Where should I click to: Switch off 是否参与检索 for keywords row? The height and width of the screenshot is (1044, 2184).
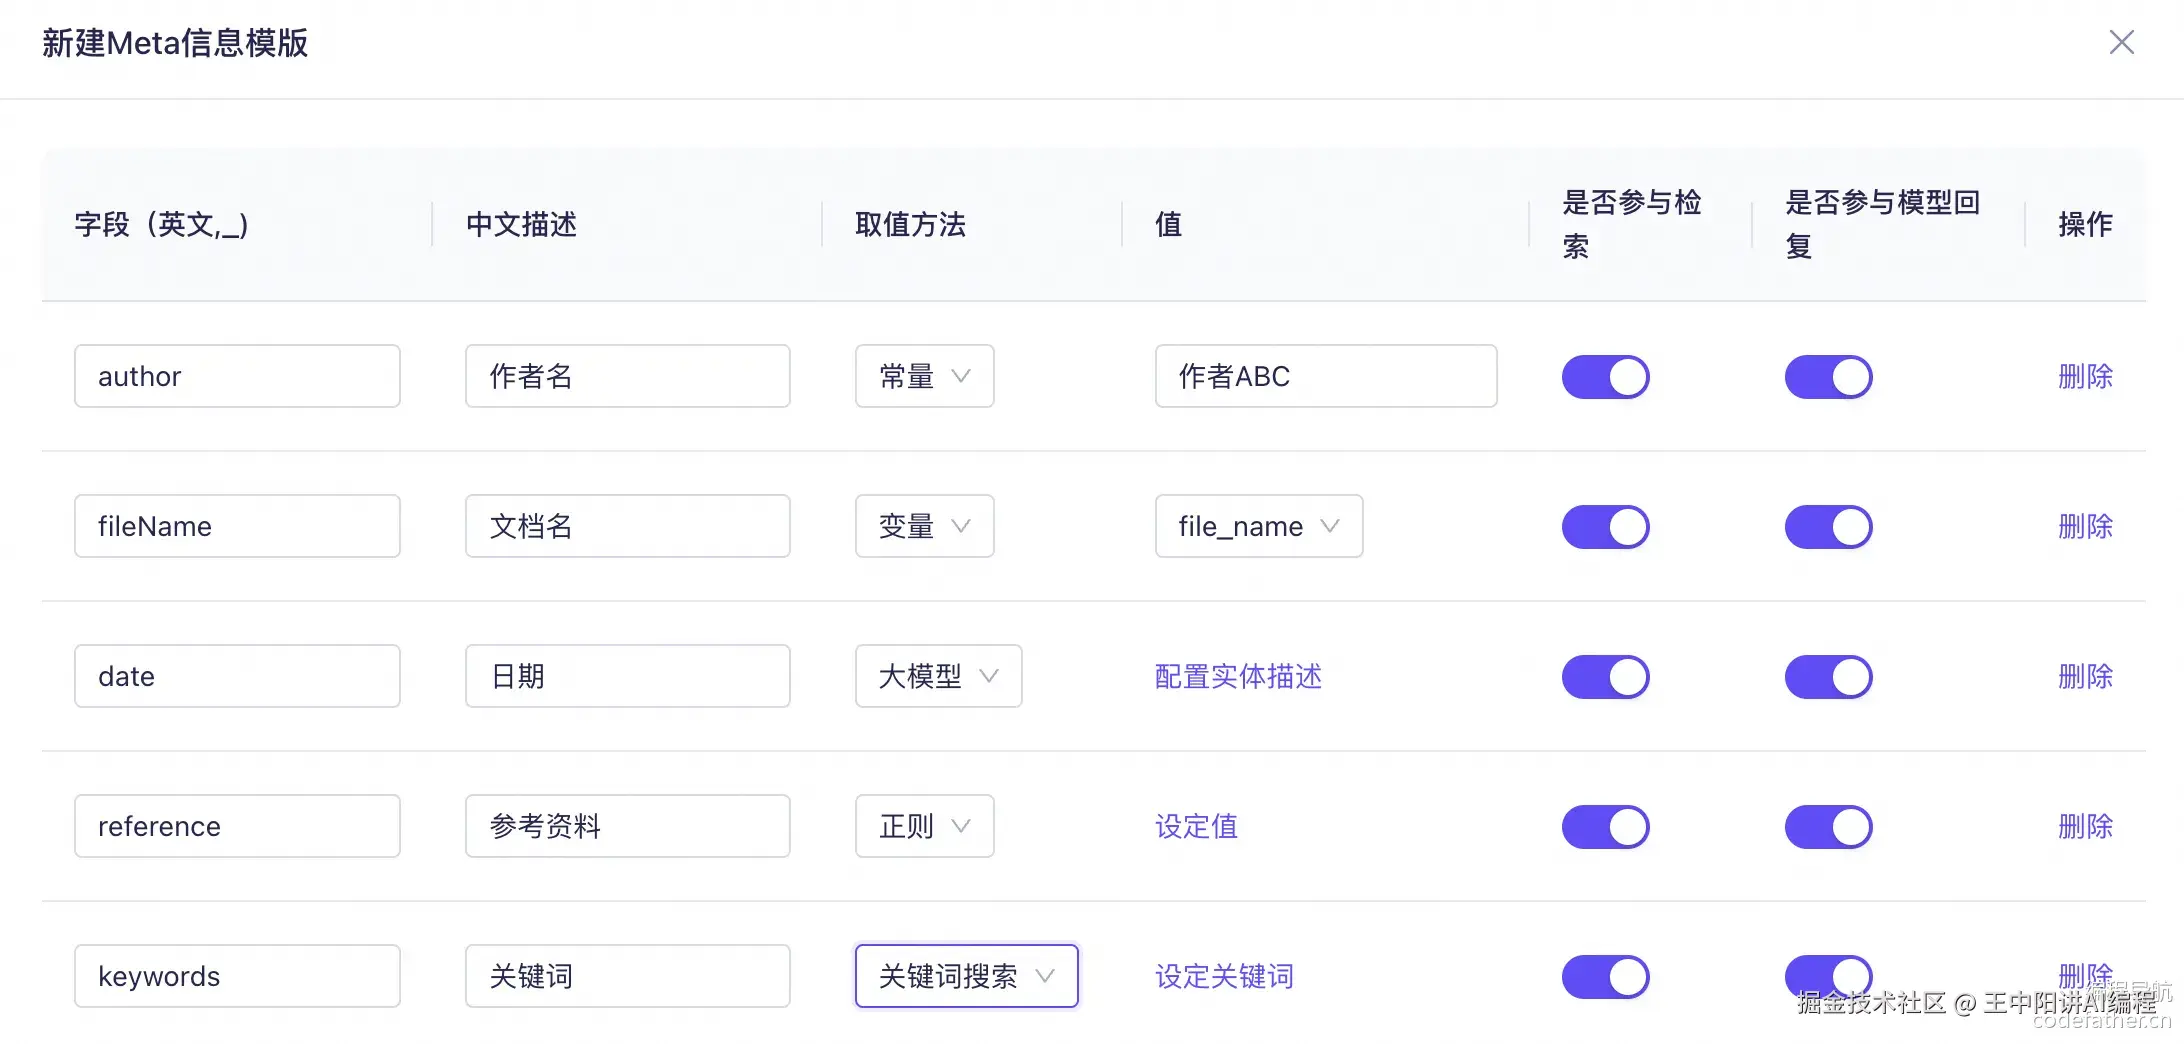tap(1605, 977)
